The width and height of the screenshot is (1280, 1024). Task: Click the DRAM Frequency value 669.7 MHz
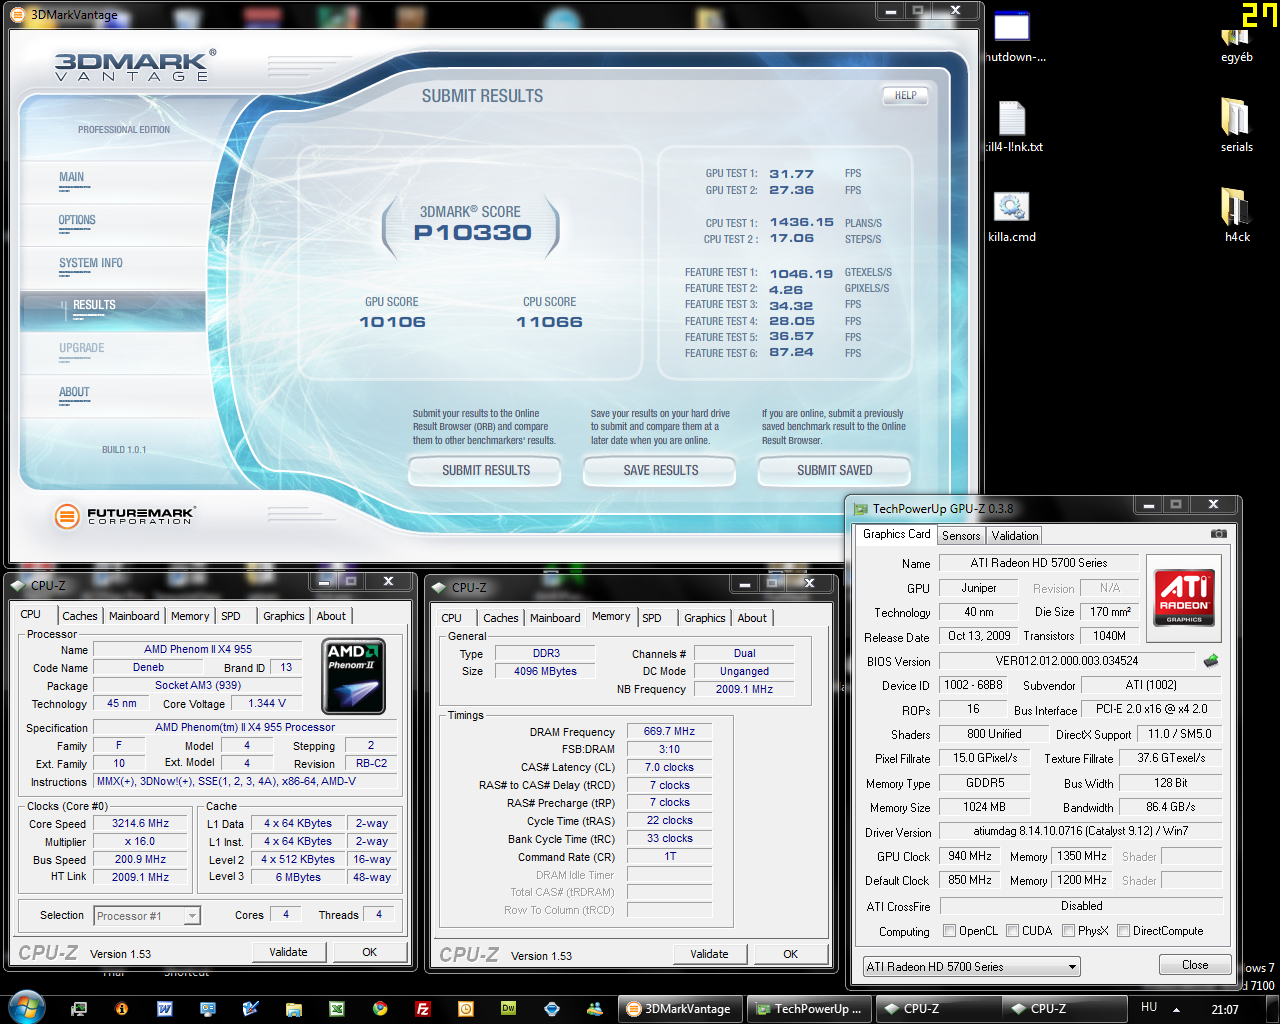(x=670, y=732)
